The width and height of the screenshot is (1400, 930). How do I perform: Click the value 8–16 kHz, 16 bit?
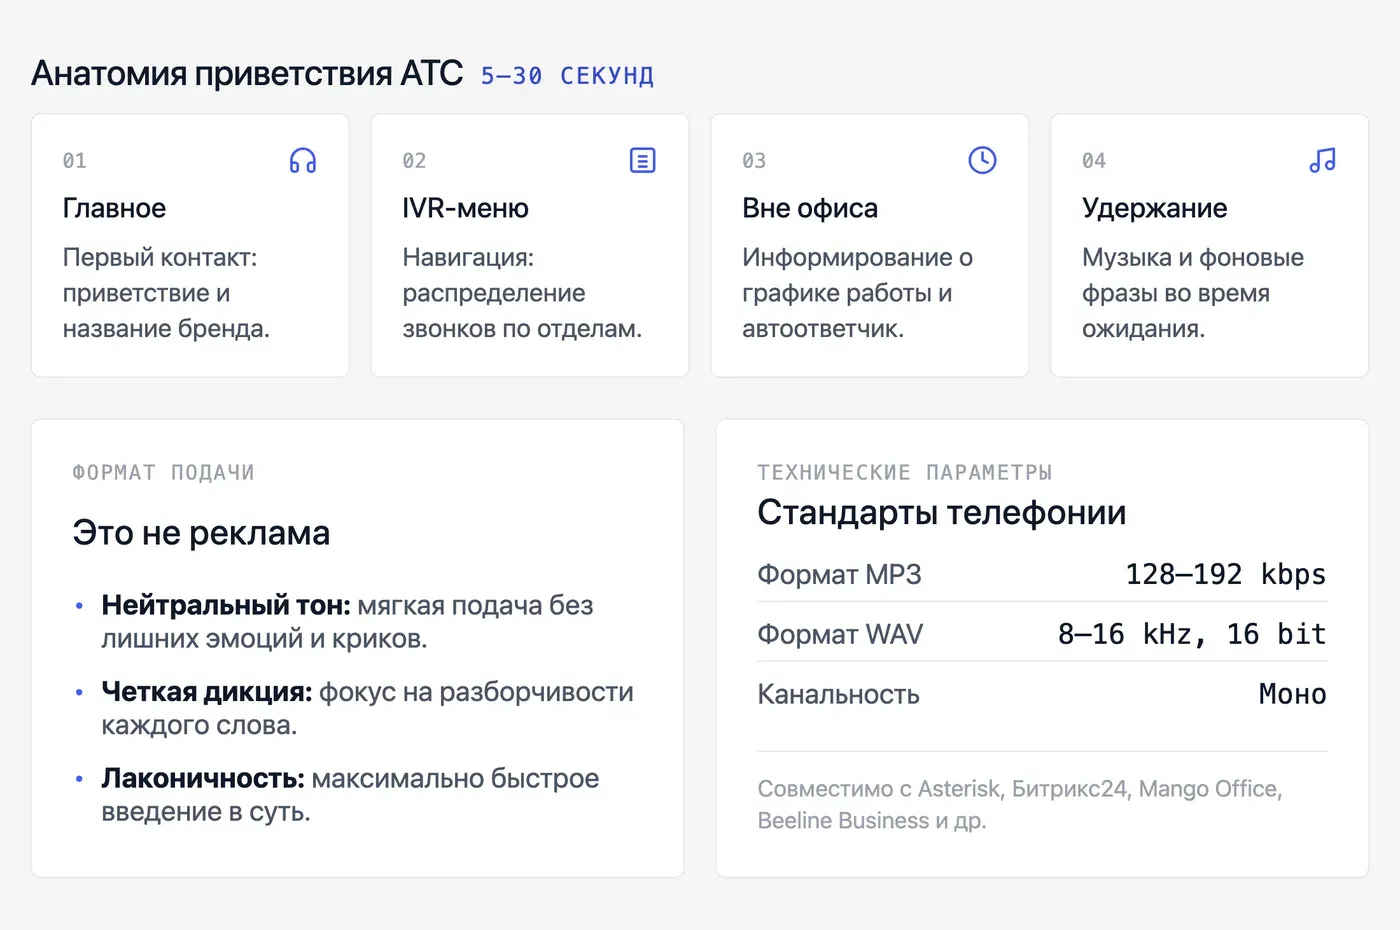point(1192,634)
